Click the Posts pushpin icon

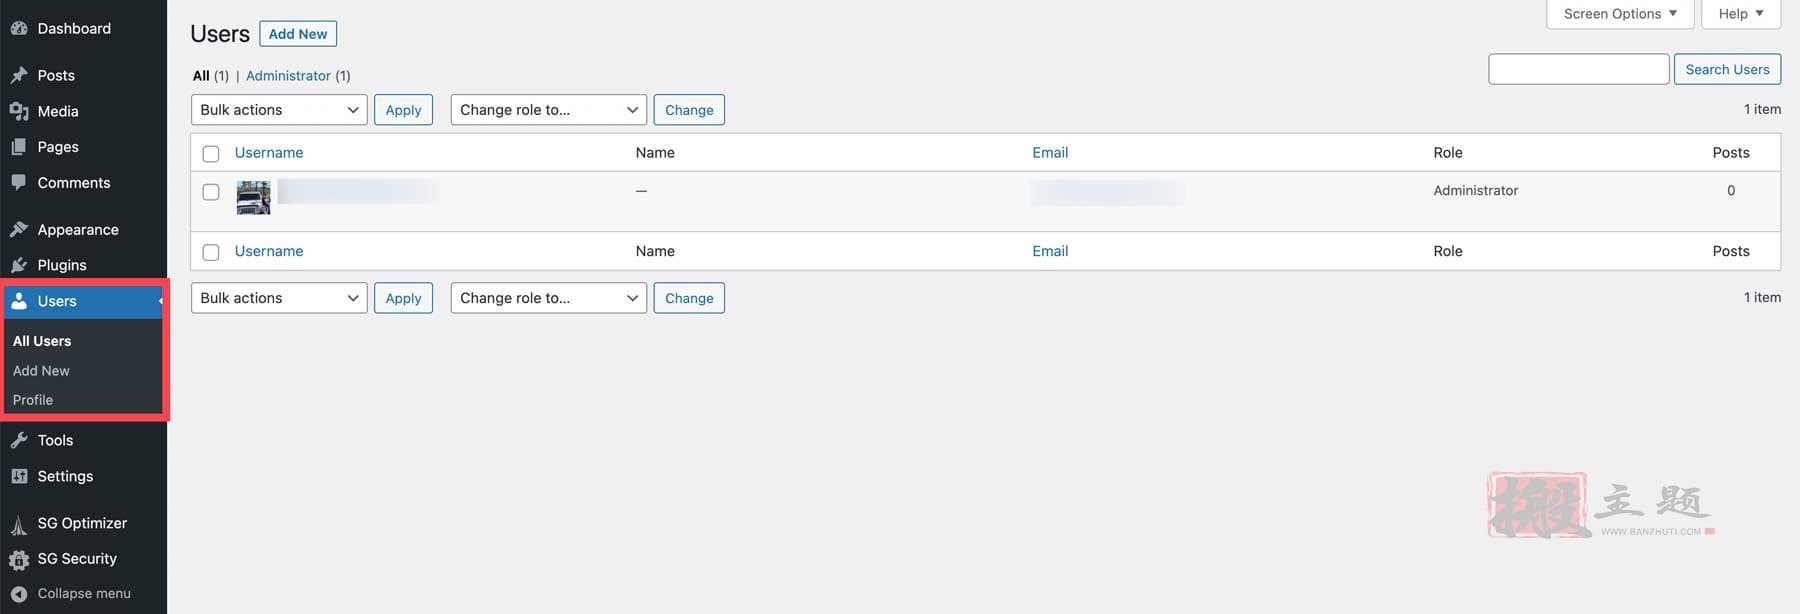(19, 75)
